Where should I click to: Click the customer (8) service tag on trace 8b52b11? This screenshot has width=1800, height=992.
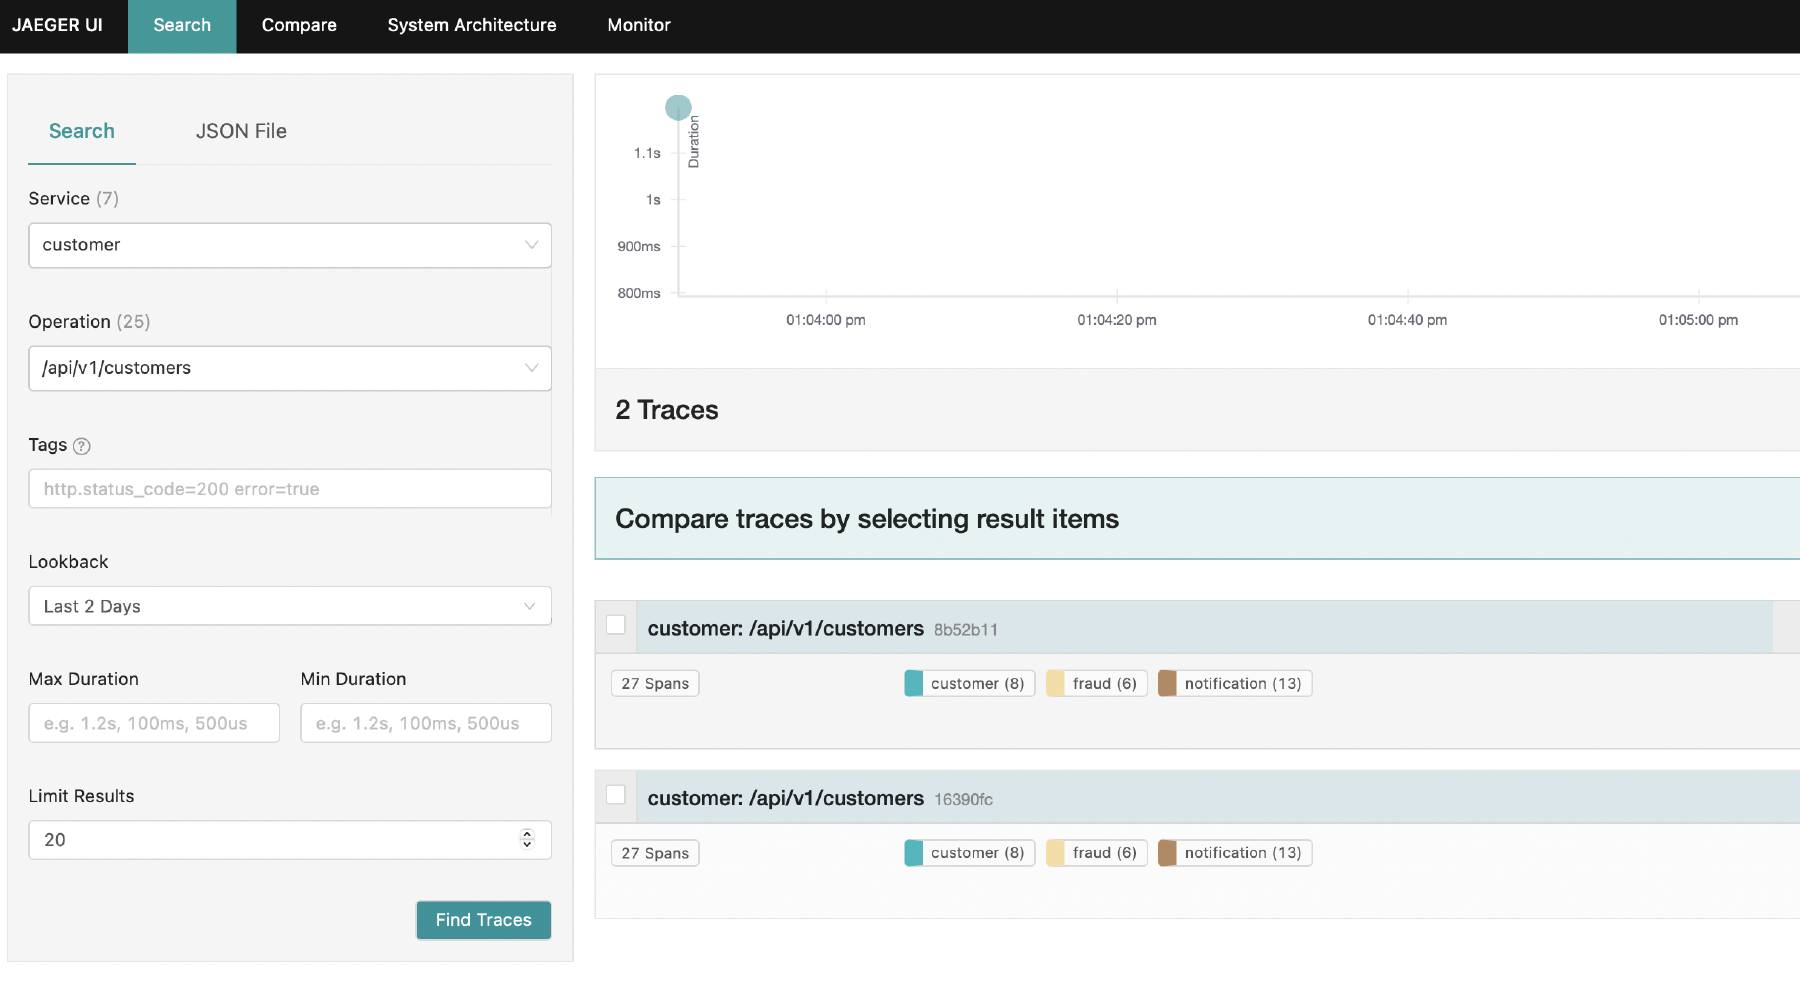tap(967, 683)
